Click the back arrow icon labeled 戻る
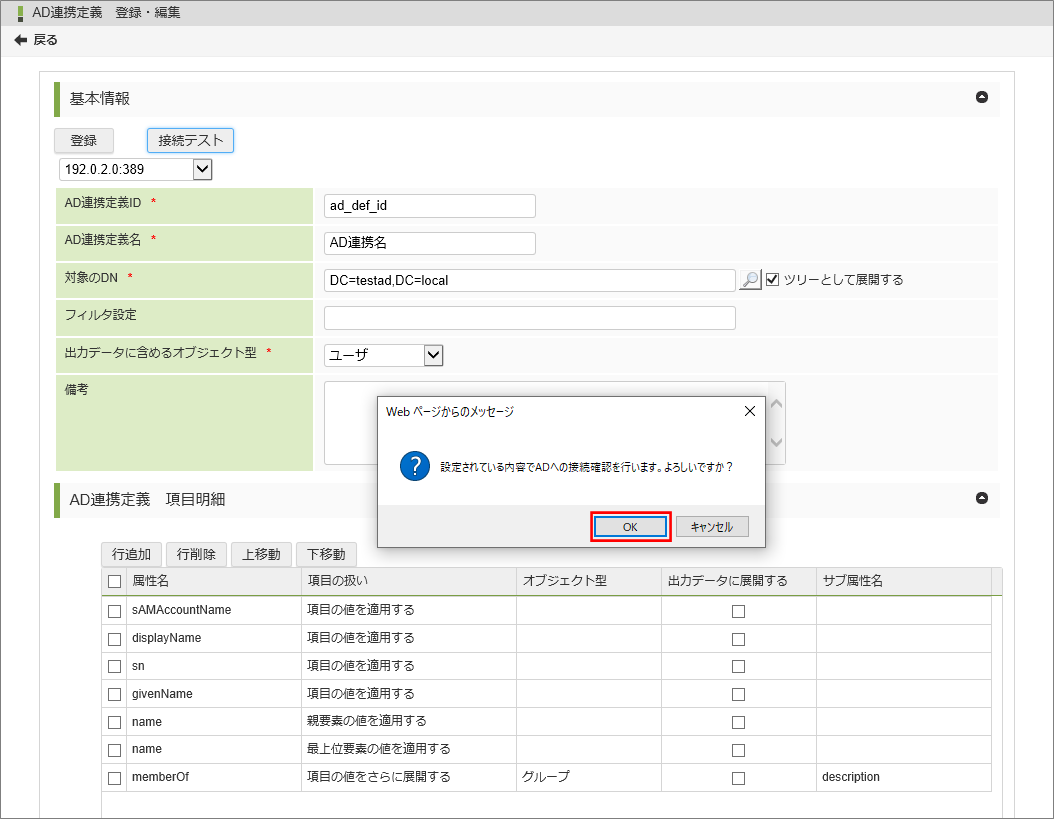The height and width of the screenshot is (819, 1054). click(21, 40)
